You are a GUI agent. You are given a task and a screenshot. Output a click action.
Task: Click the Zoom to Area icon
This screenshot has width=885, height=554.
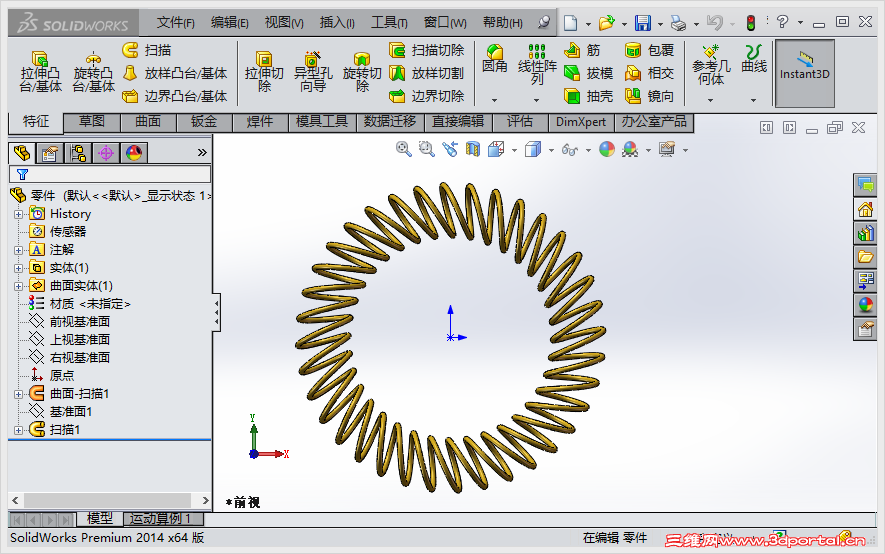point(427,150)
